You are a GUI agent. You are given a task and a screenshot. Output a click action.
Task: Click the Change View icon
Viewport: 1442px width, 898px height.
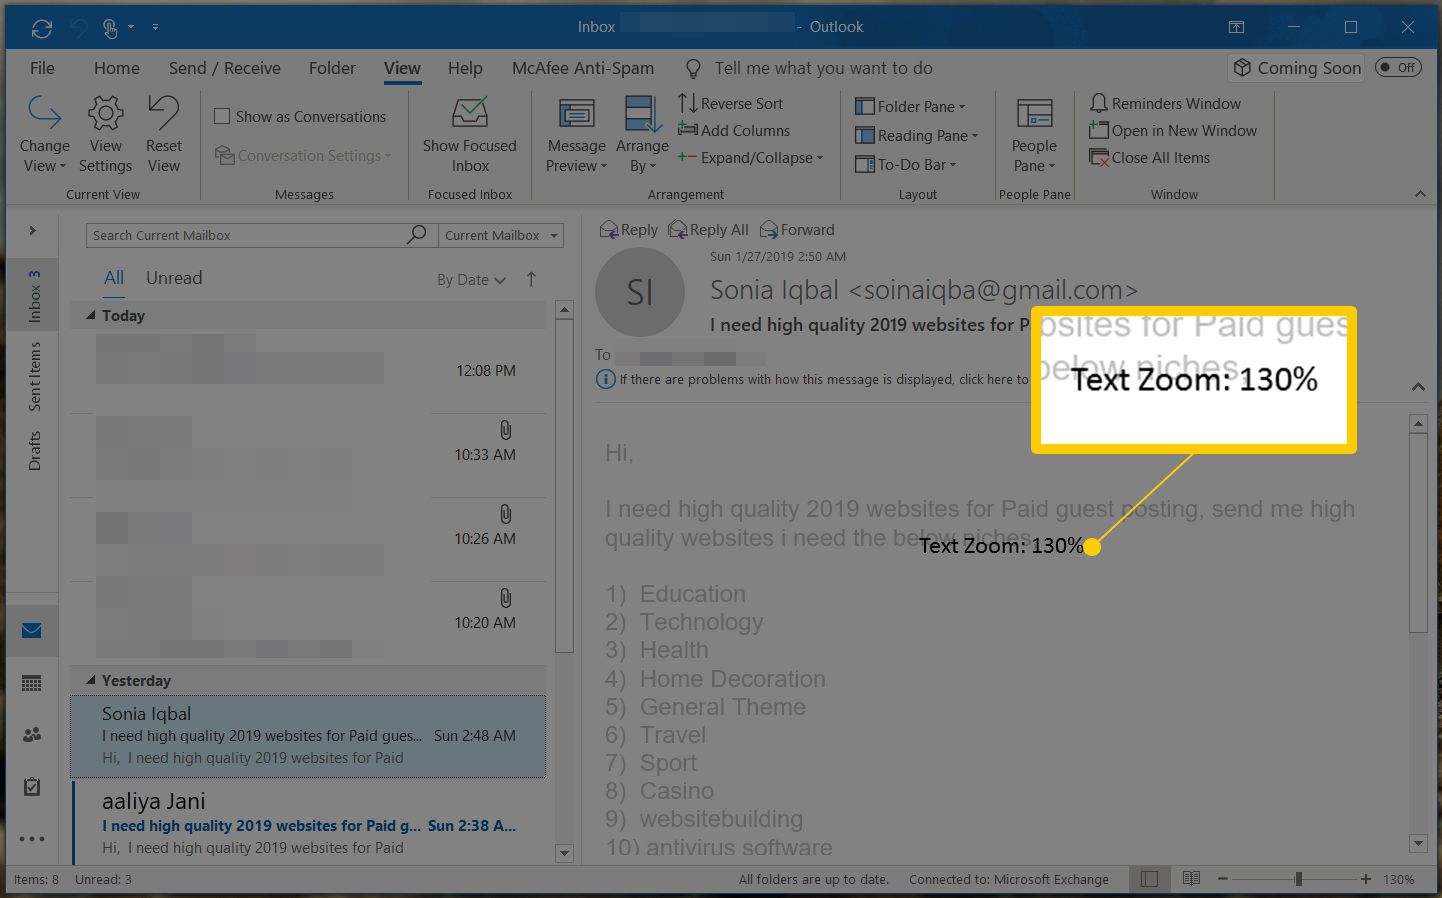pyautogui.click(x=44, y=114)
